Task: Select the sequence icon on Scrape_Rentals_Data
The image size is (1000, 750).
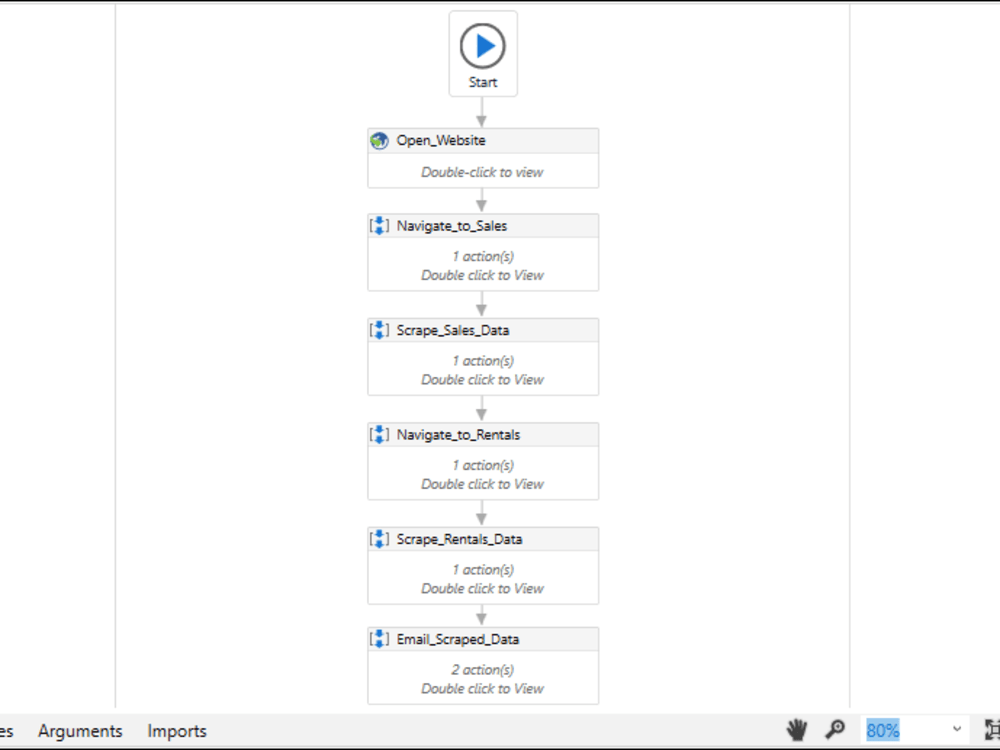Action: [379, 538]
